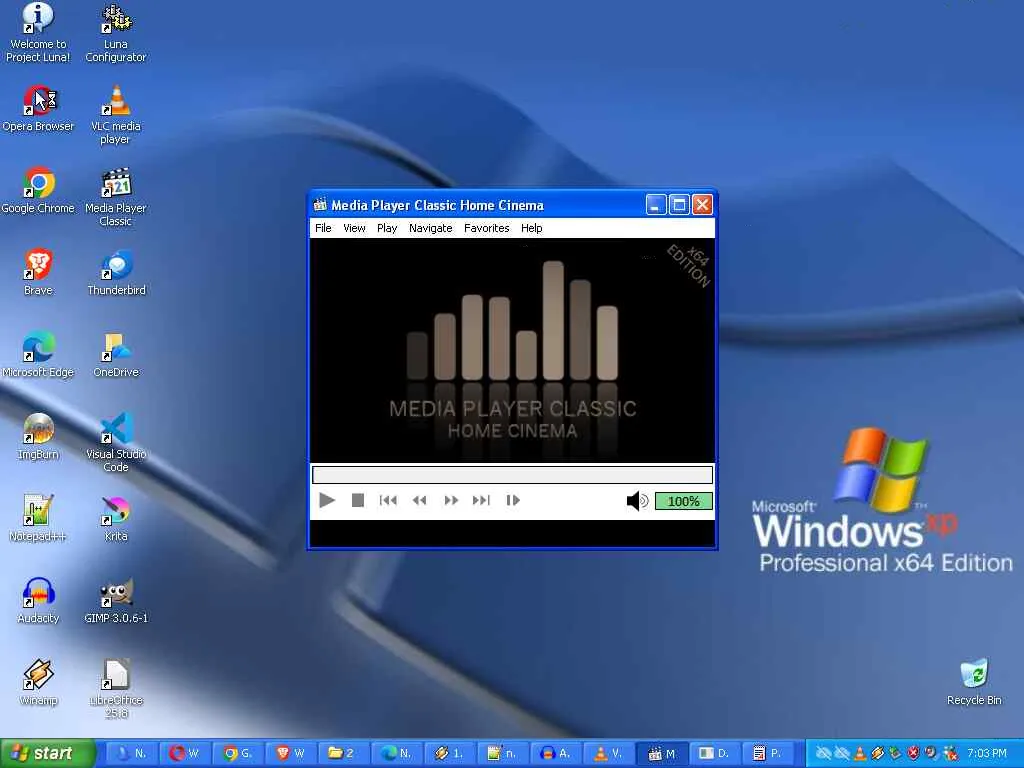The width and height of the screenshot is (1024, 768).
Task: Skip to previous track in player
Action: click(388, 500)
